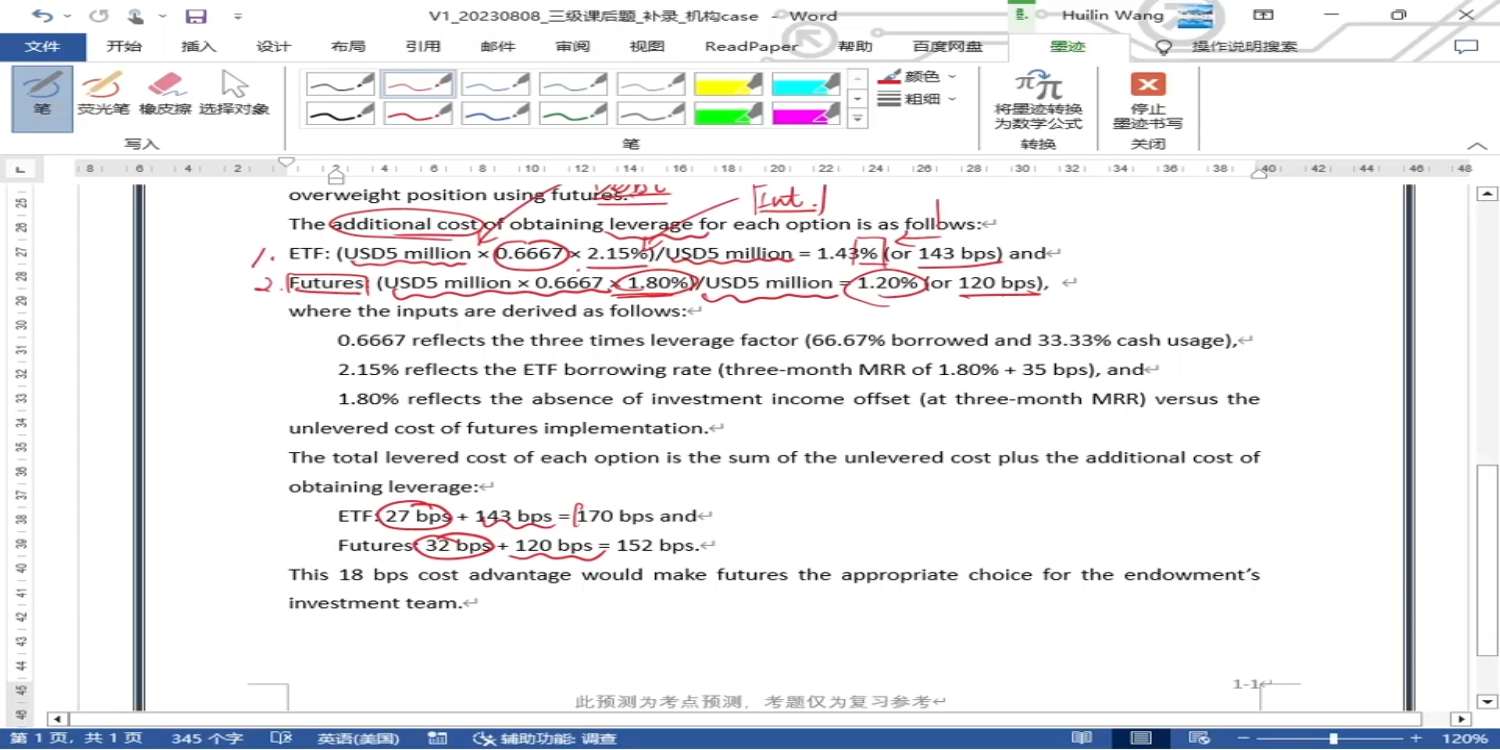Viewport: 1500px width, 750px height.
Task: Switch to Read Mode view in status bar
Action: [x=1081, y=738]
